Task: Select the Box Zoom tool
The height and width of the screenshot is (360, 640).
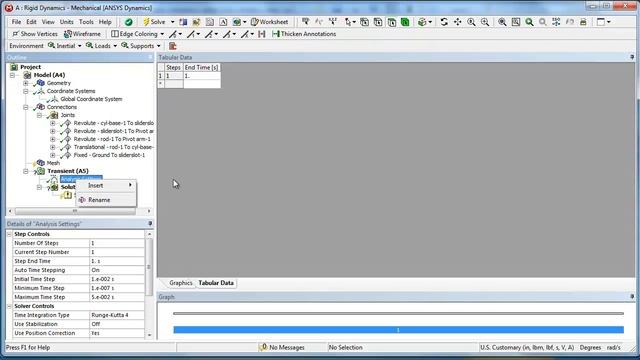Action: [485, 22]
